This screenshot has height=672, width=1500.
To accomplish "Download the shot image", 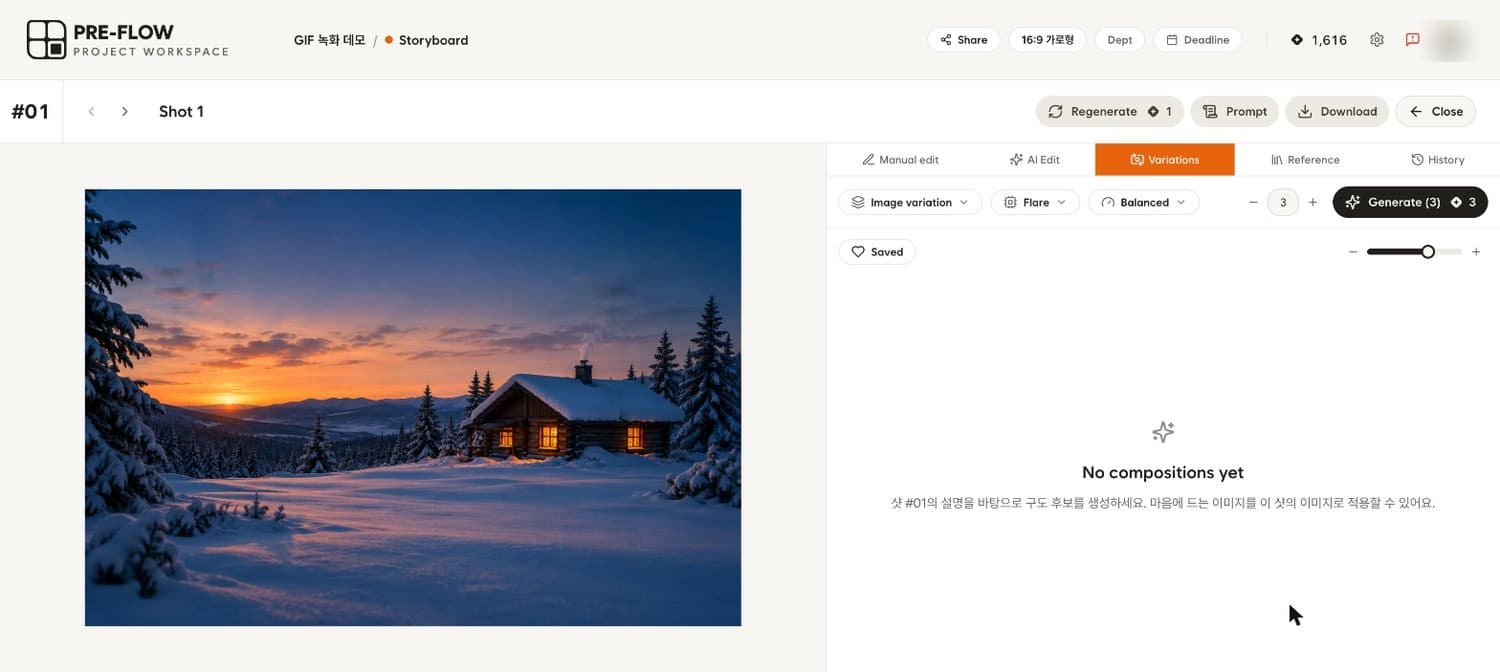I will 1337,111.
